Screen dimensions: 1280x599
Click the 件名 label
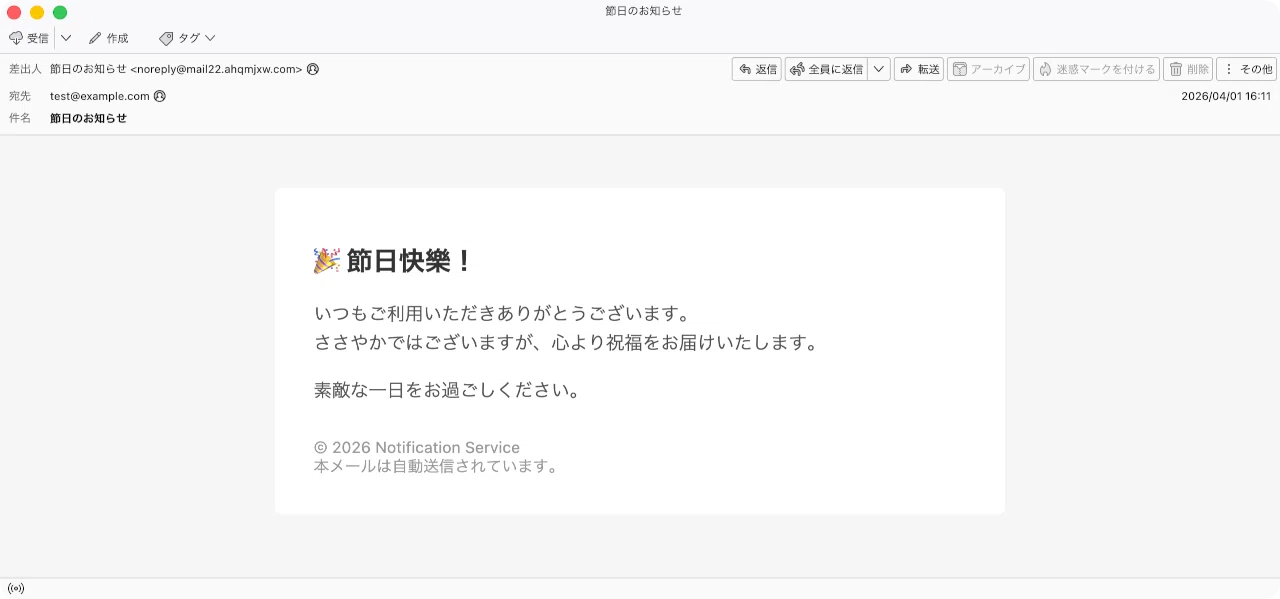click(20, 118)
